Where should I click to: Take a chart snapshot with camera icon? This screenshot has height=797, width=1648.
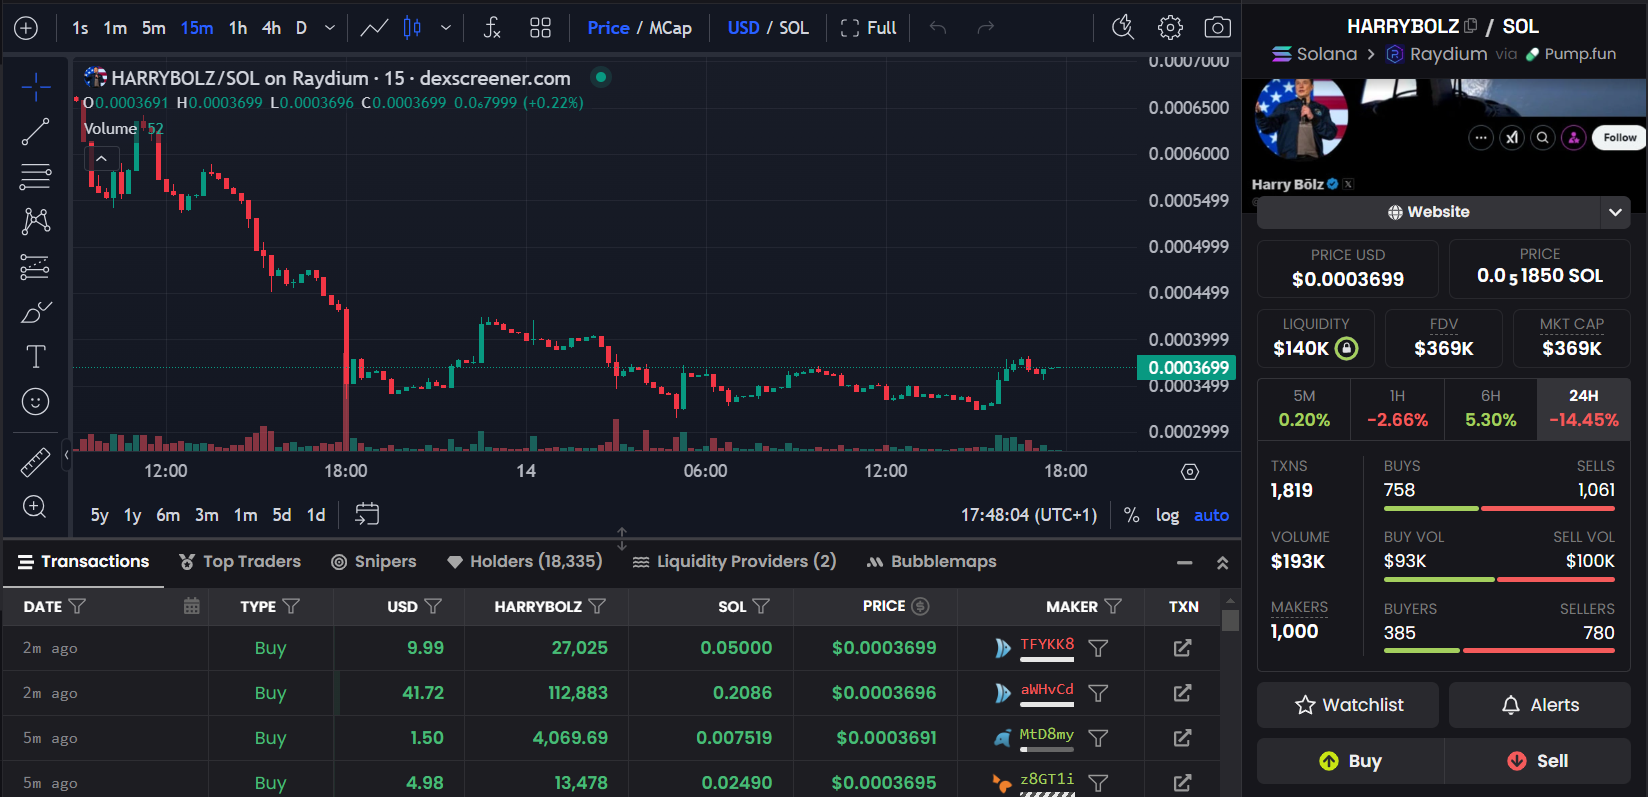pos(1217,28)
